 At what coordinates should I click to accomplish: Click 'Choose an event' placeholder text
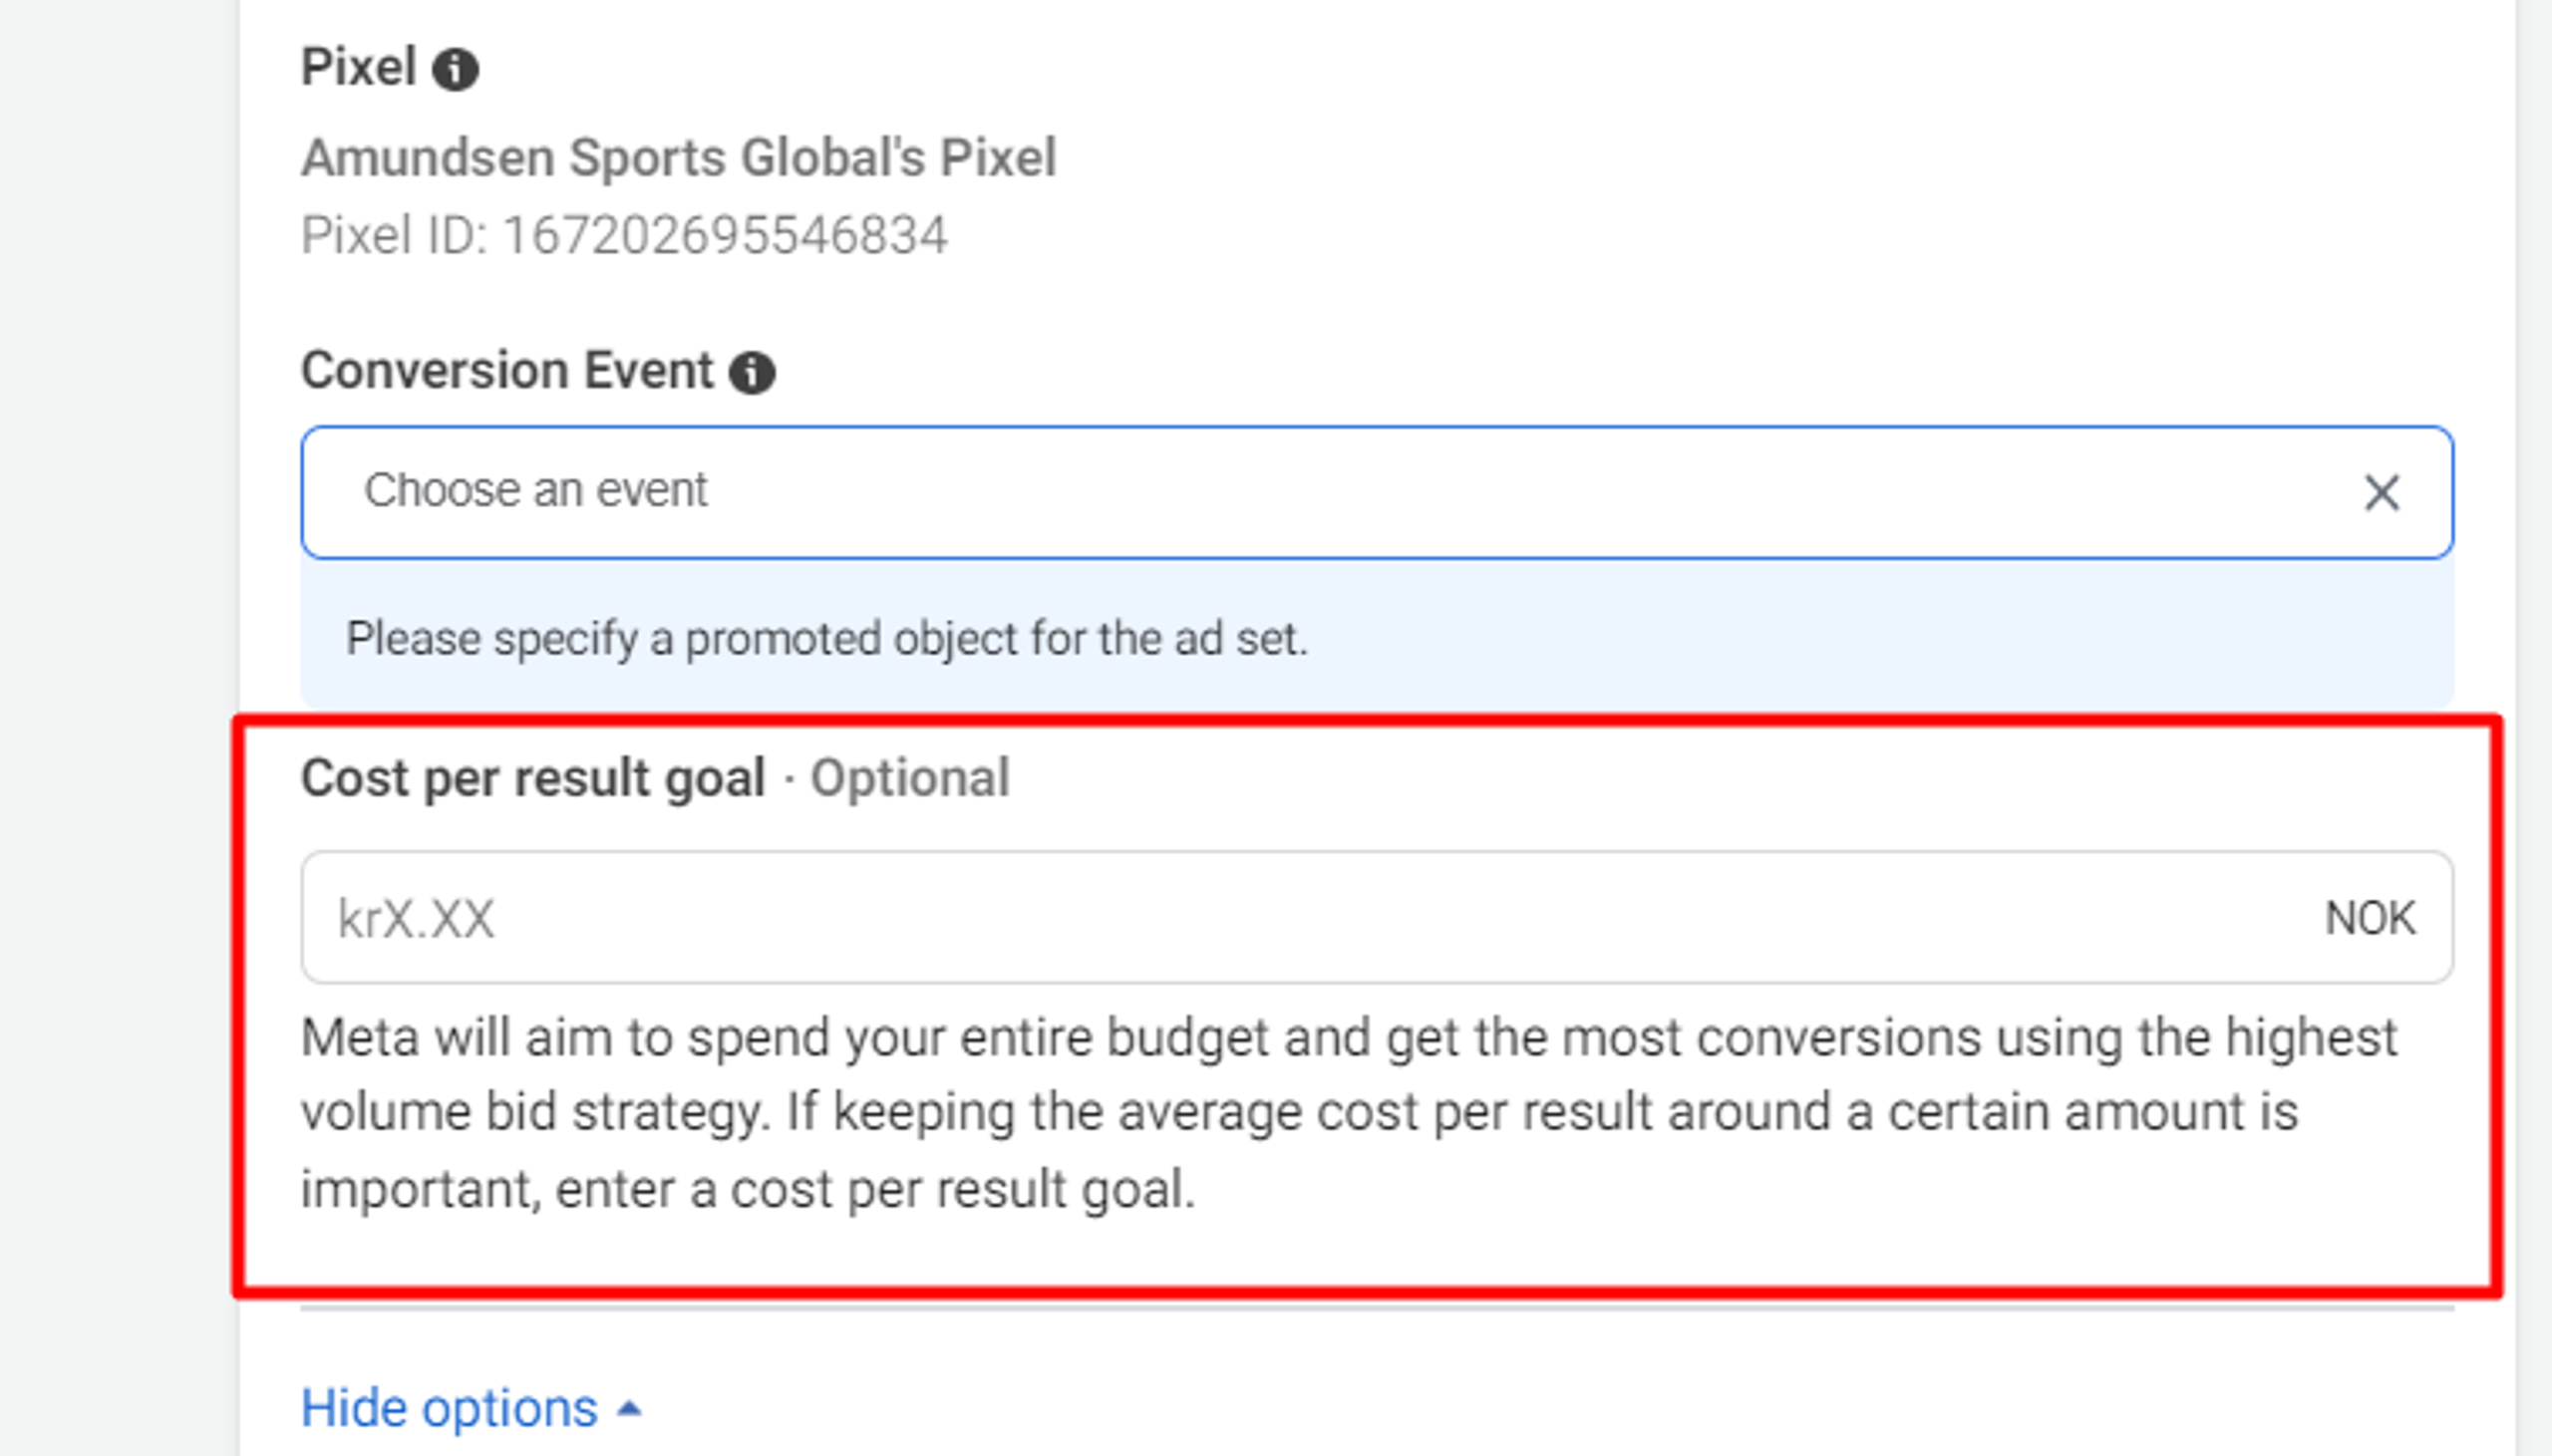click(535, 490)
